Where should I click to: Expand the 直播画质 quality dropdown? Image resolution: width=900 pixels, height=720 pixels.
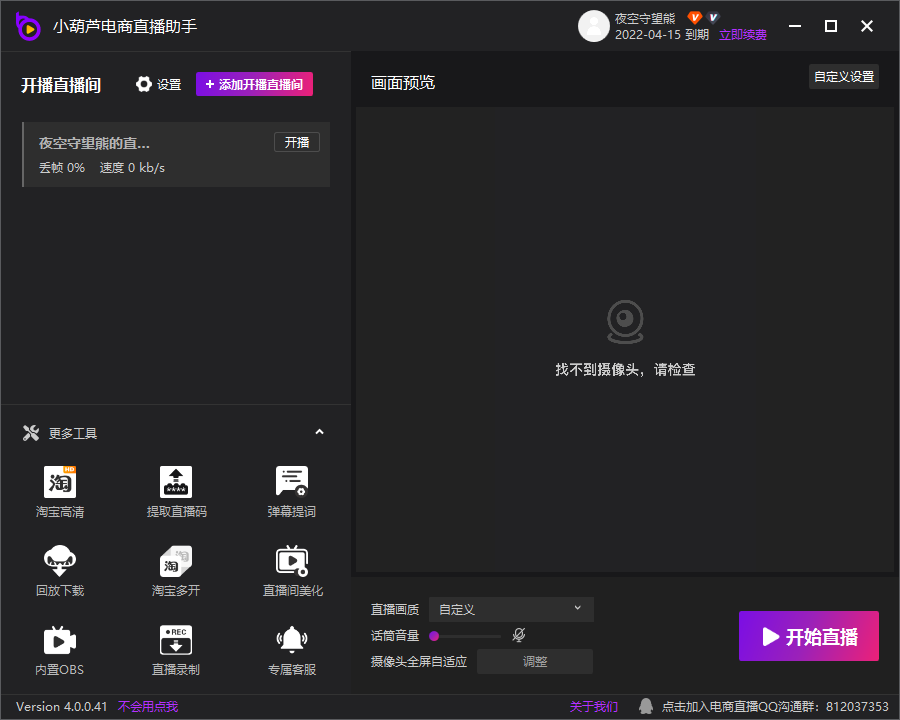click(511, 609)
